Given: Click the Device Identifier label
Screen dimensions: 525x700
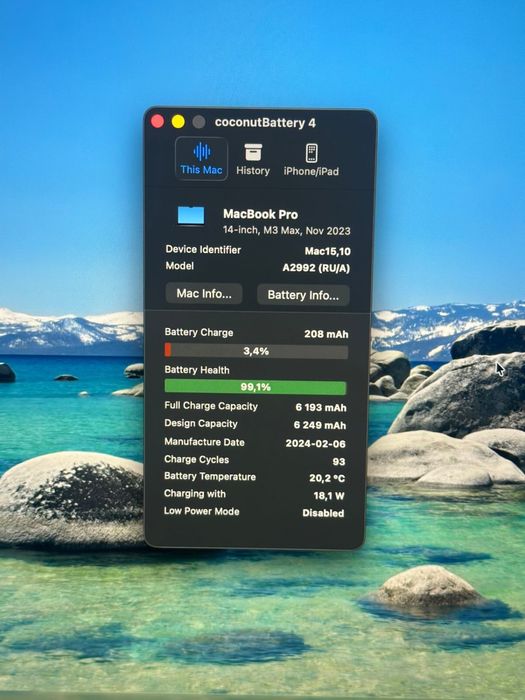Looking at the screenshot, I should pyautogui.click(x=203, y=250).
